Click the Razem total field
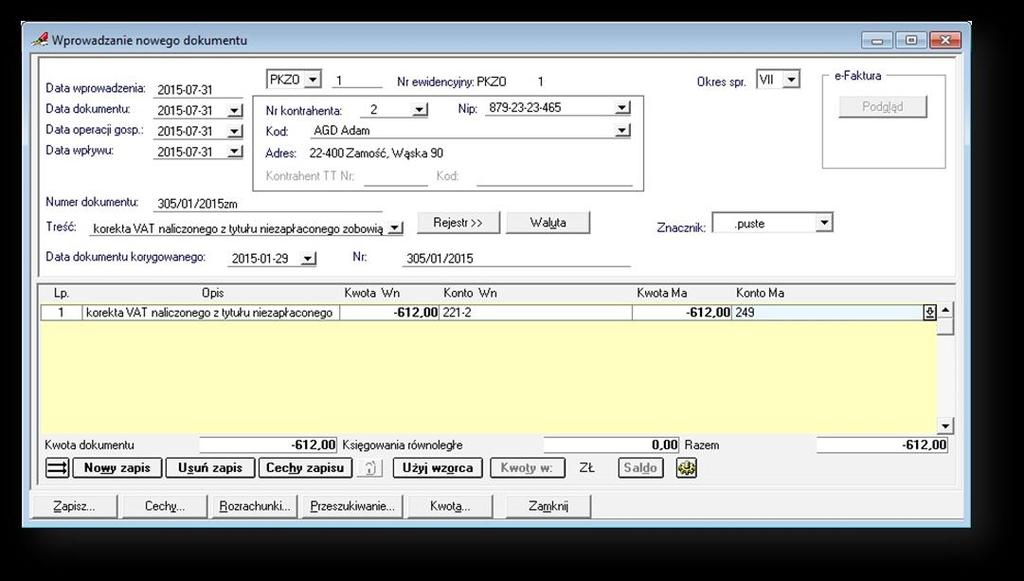 point(882,445)
